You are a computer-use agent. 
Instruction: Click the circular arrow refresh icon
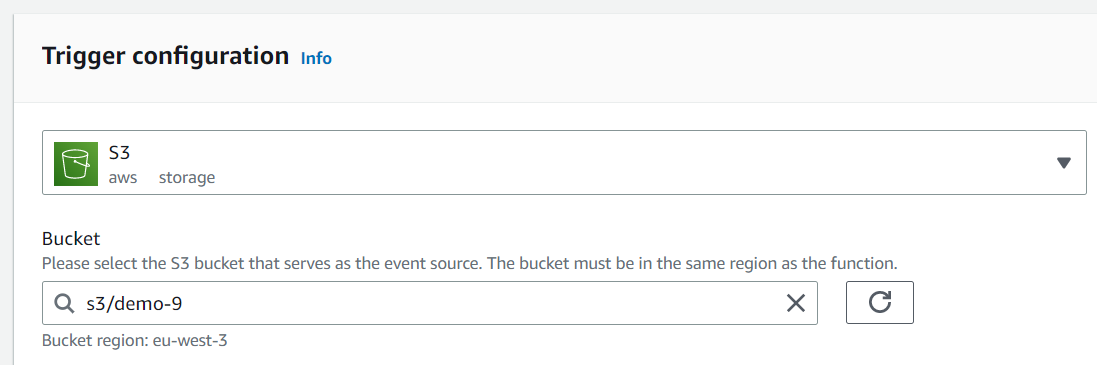click(879, 303)
